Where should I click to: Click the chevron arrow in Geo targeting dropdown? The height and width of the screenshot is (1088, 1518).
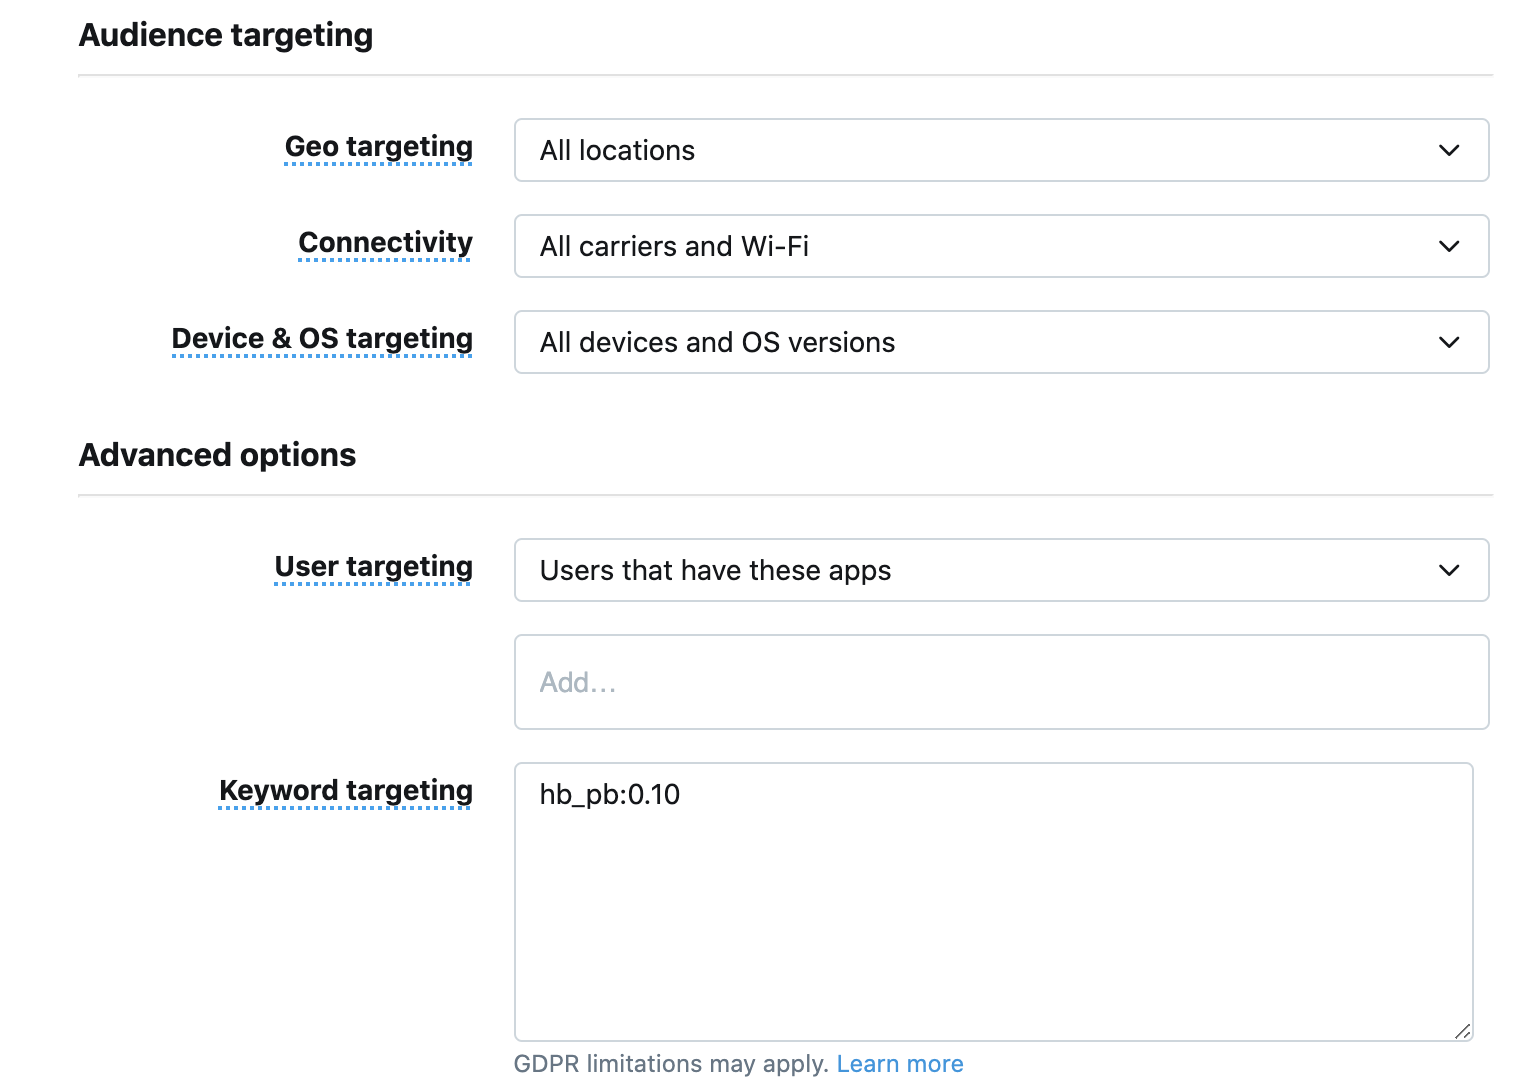click(x=1448, y=151)
